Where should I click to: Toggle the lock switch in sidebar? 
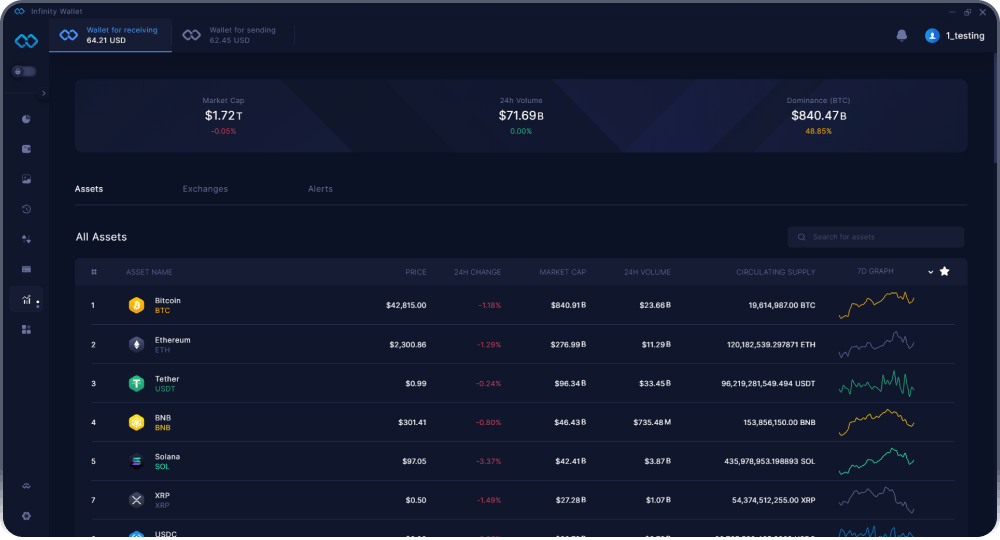point(24,71)
